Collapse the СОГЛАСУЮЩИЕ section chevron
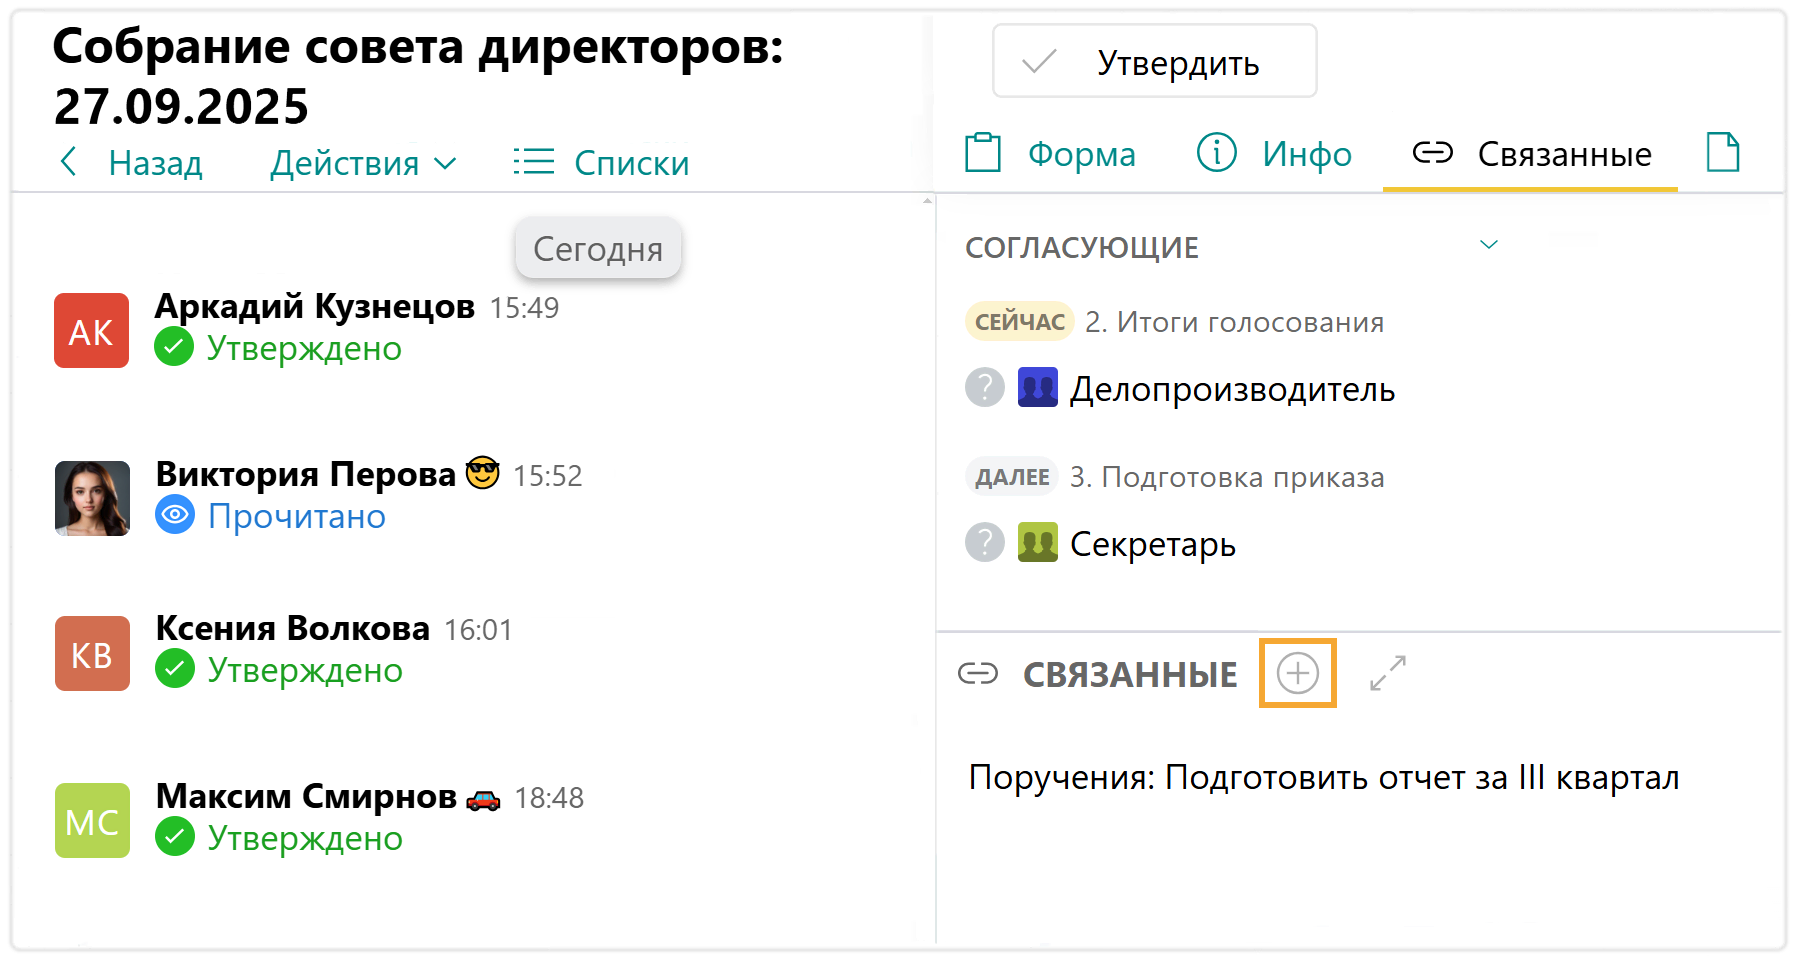1800x960 pixels. coord(1488,245)
